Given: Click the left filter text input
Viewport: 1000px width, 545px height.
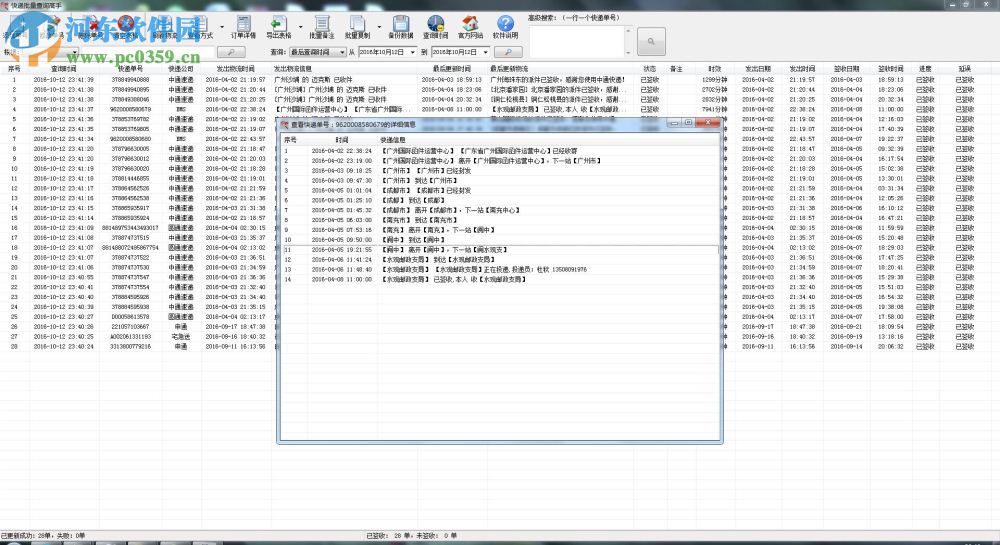Looking at the screenshot, I should pos(148,52).
